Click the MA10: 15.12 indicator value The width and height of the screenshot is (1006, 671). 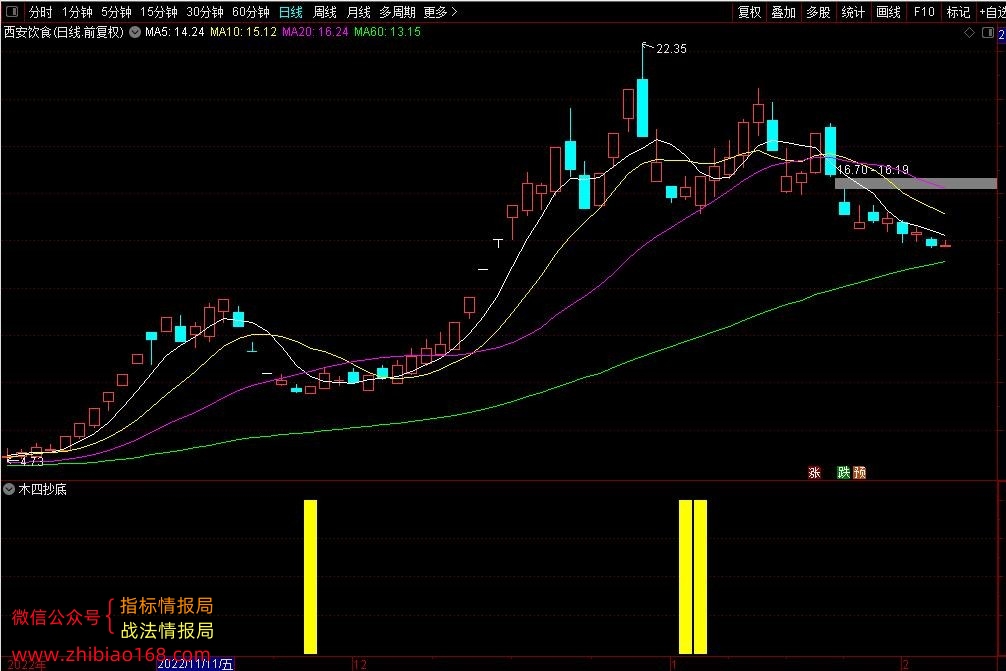pyautogui.click(x=243, y=32)
